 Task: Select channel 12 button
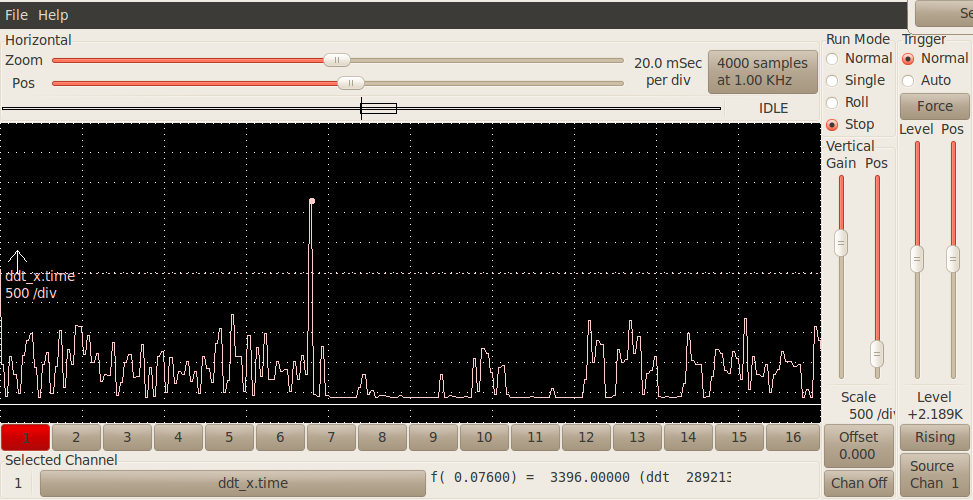[x=586, y=438]
